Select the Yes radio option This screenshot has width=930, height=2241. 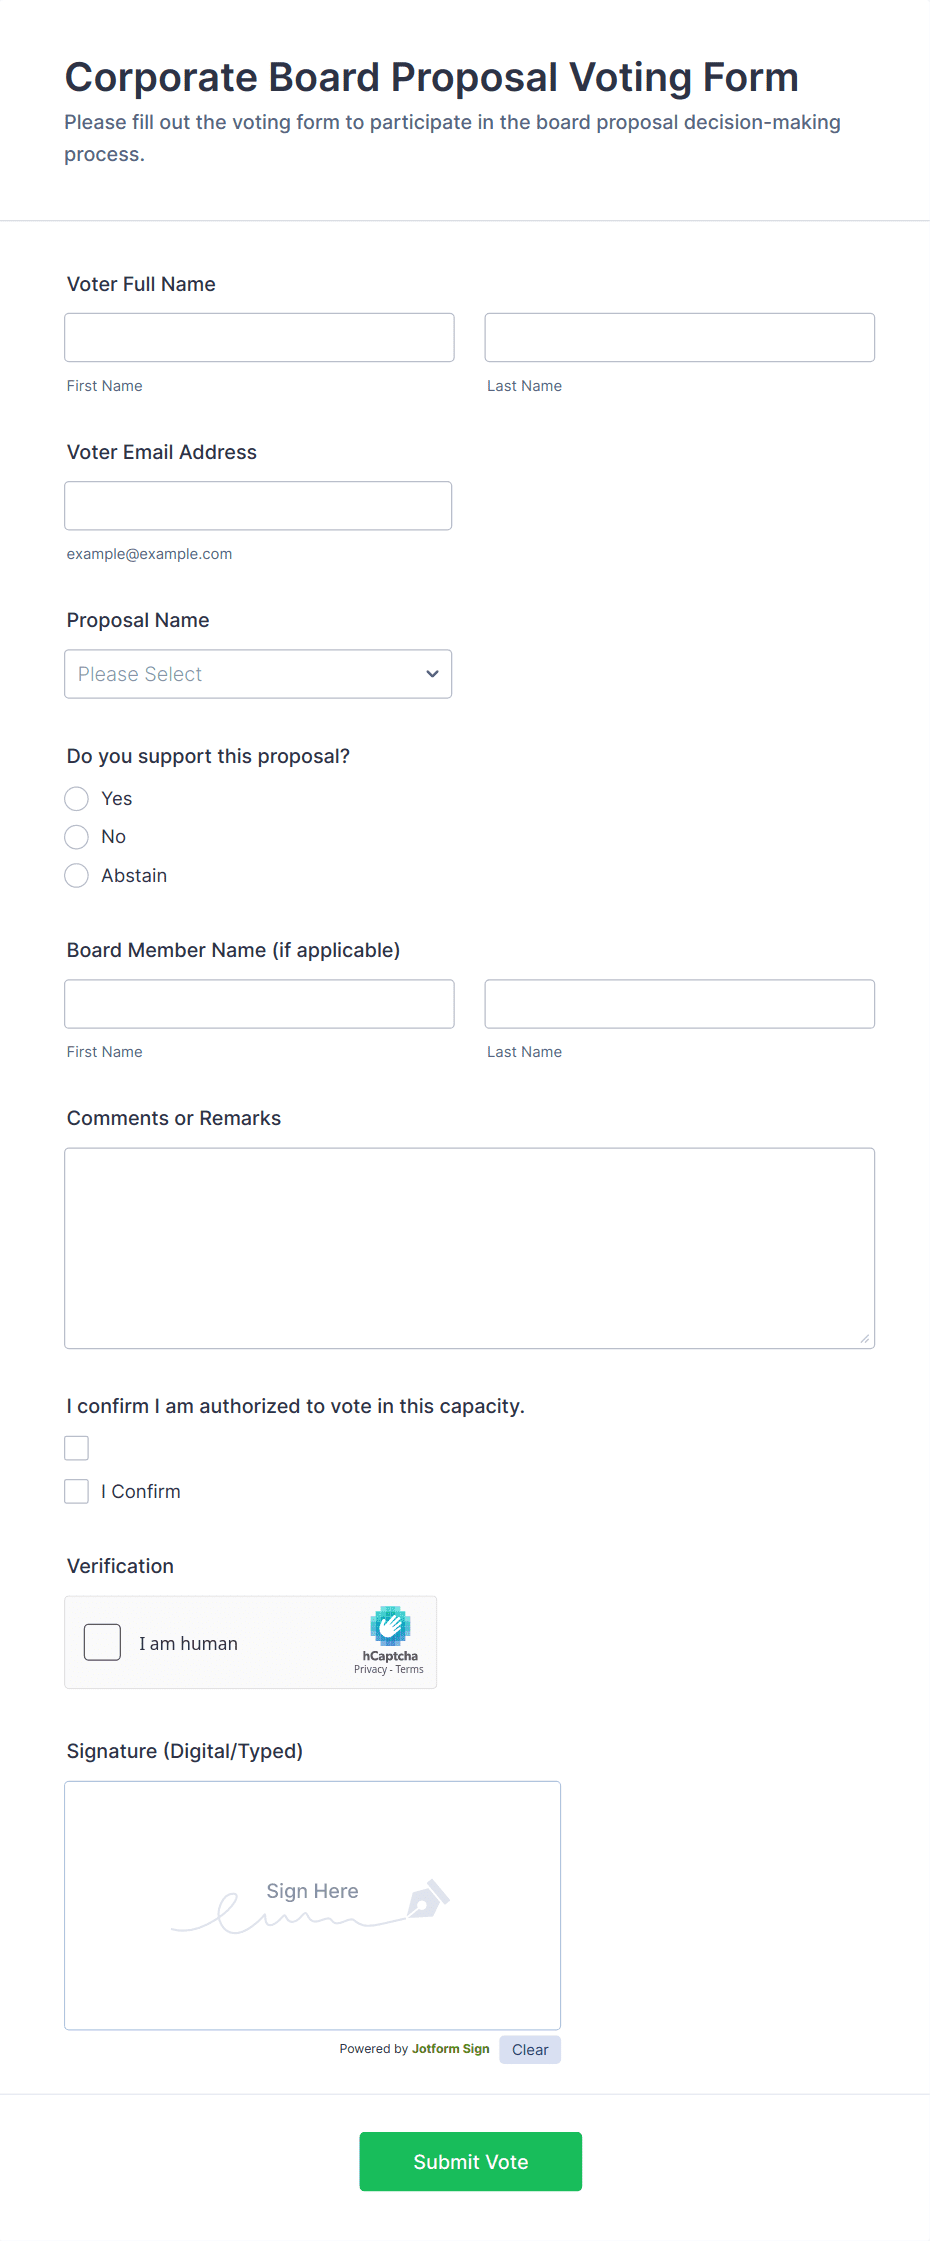[x=77, y=798]
